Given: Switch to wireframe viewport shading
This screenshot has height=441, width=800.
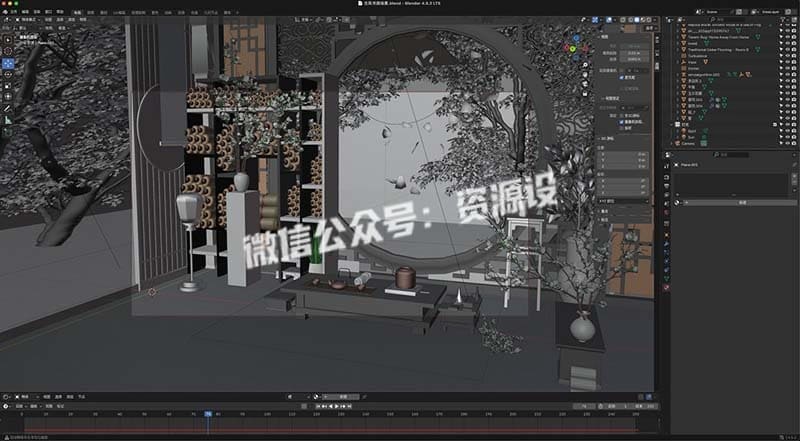Looking at the screenshot, I should [x=631, y=20].
